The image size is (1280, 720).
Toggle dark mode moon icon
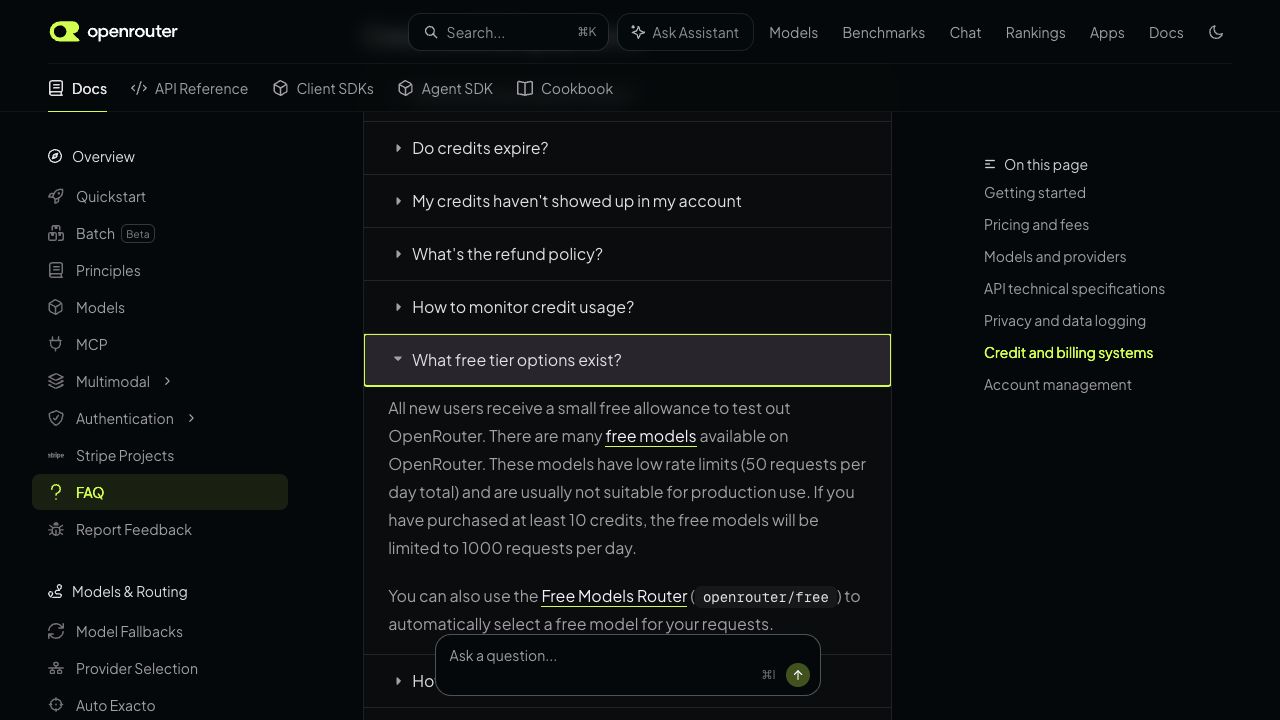tap(1216, 32)
